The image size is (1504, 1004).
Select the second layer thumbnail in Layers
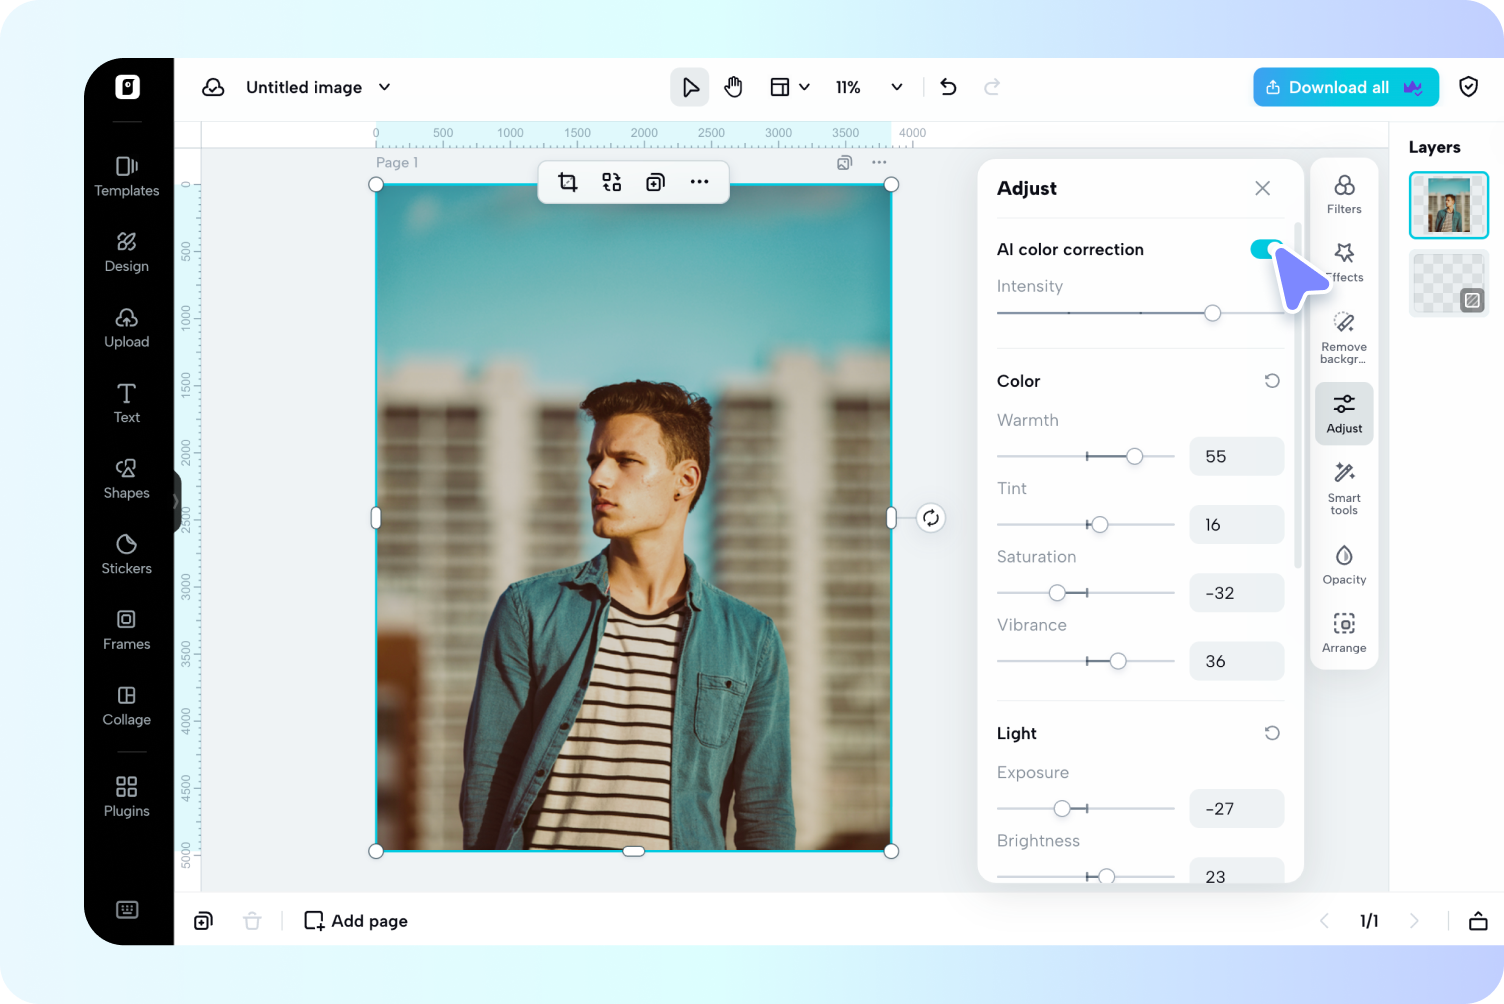point(1448,283)
